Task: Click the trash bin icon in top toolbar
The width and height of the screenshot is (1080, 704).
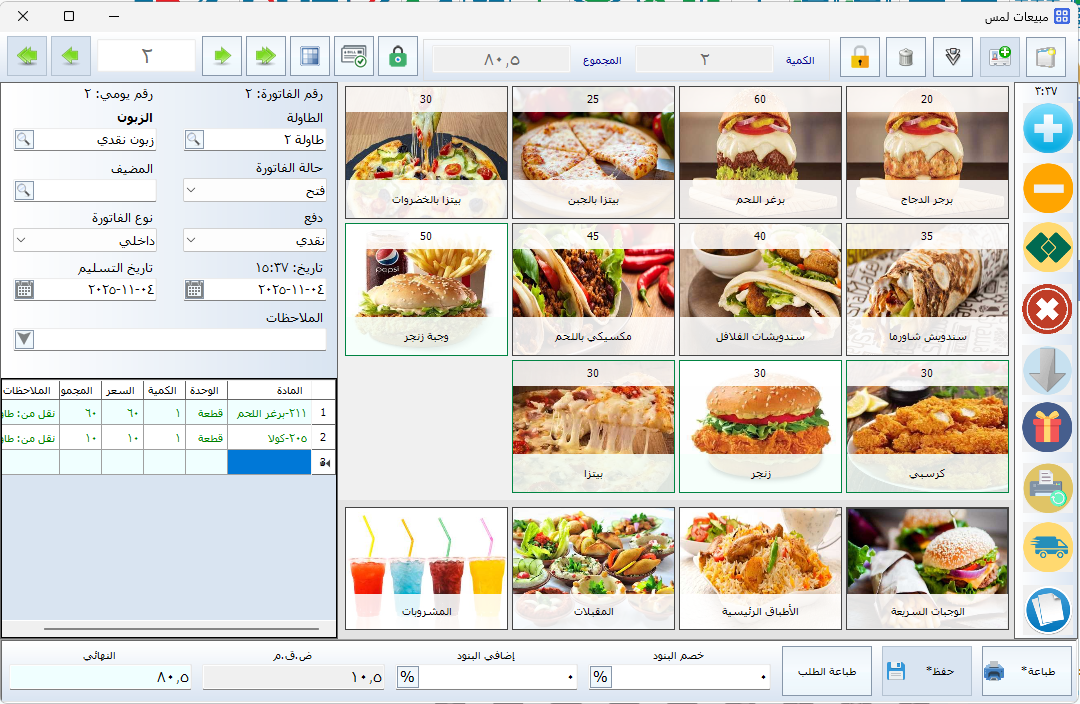Action: pos(906,57)
